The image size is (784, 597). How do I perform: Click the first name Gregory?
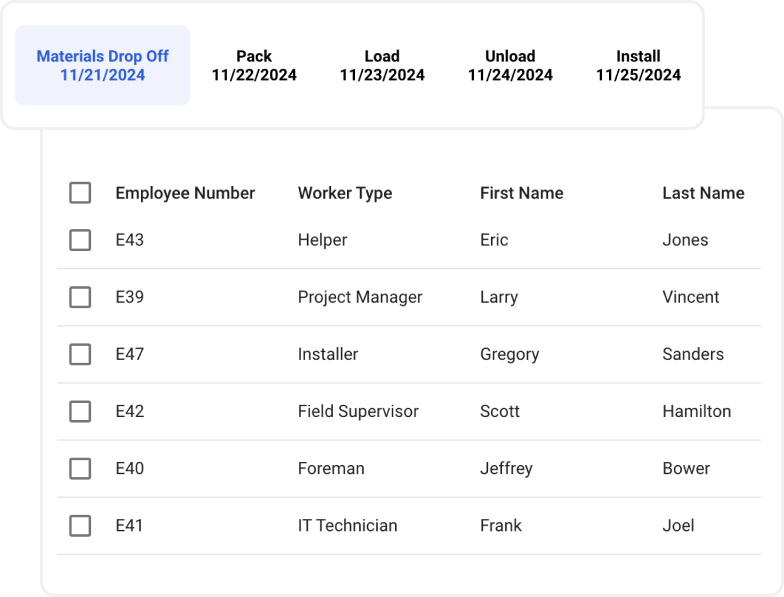click(510, 354)
